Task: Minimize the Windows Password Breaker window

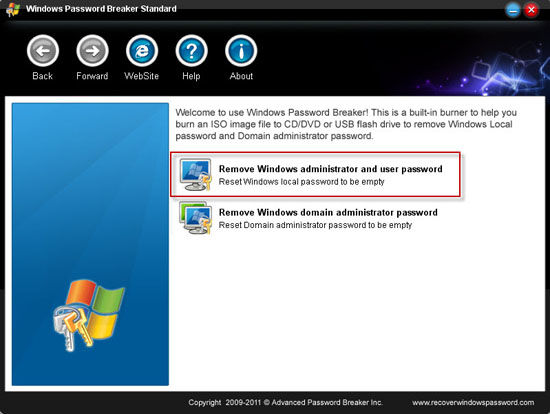Action: [513, 10]
